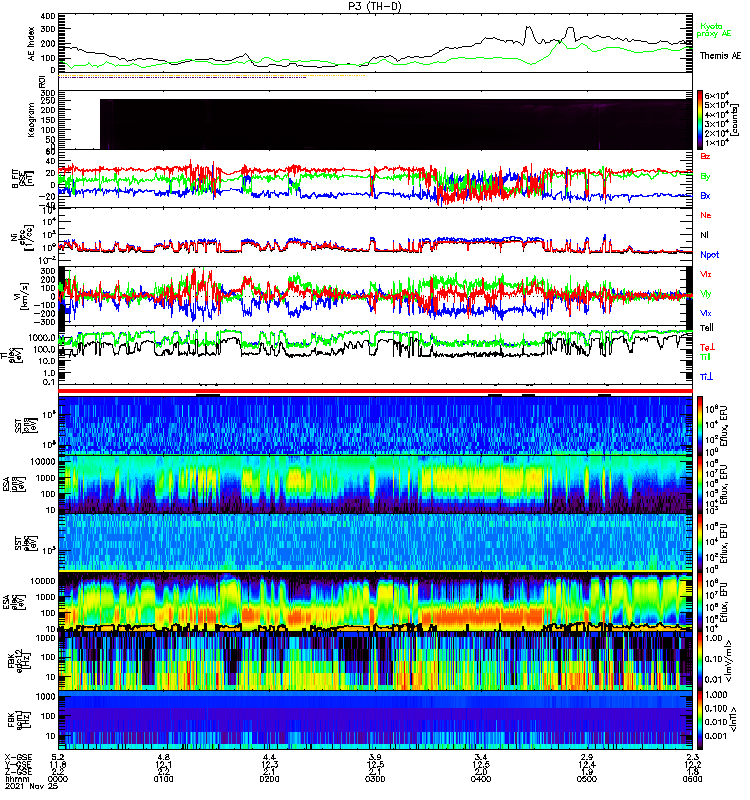Click the red bar above the SST ions panel
Image resolution: width=750 pixels, height=800 pixels.
(x=375, y=391)
